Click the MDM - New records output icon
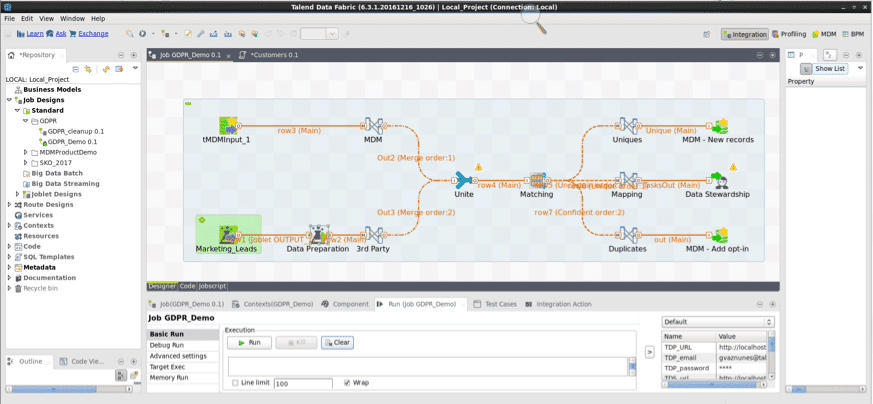Image resolution: width=873 pixels, height=404 pixels. tap(720, 126)
